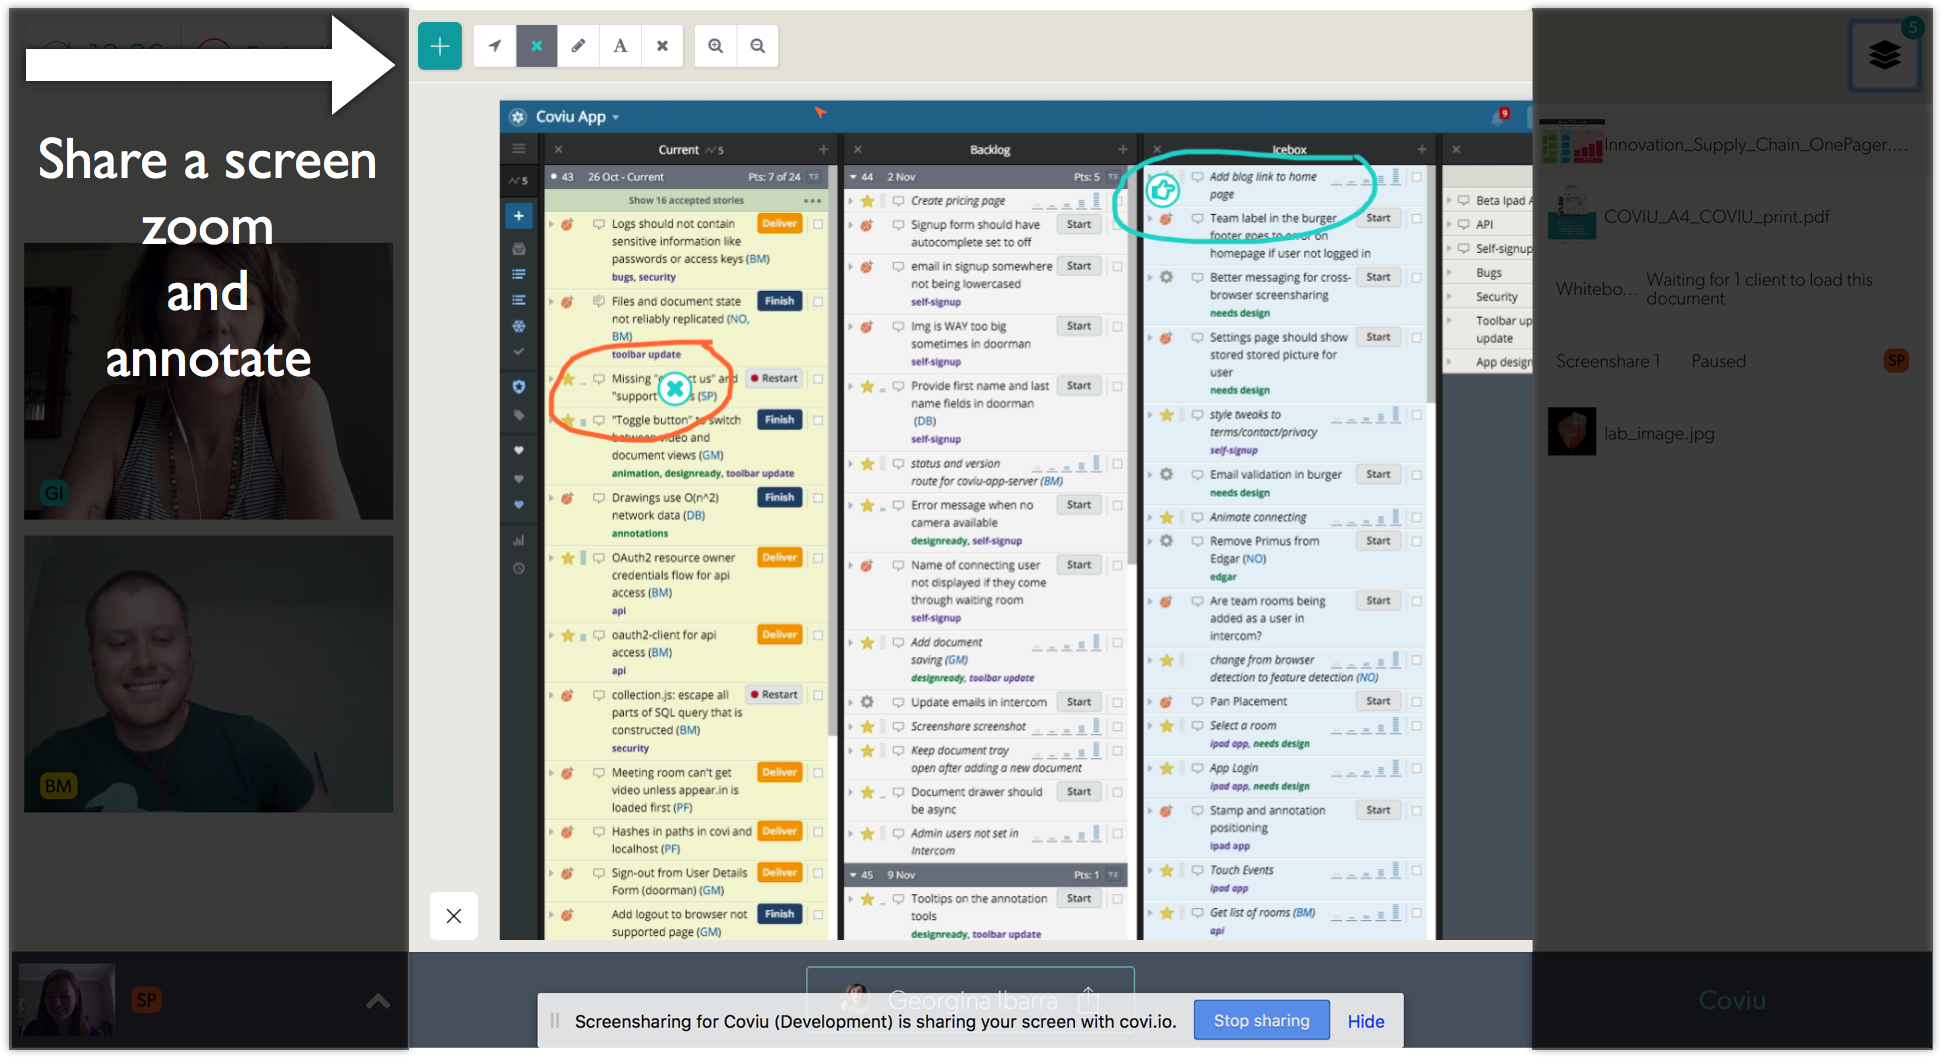Select the Whiteboard item in drawer

tap(1596, 289)
